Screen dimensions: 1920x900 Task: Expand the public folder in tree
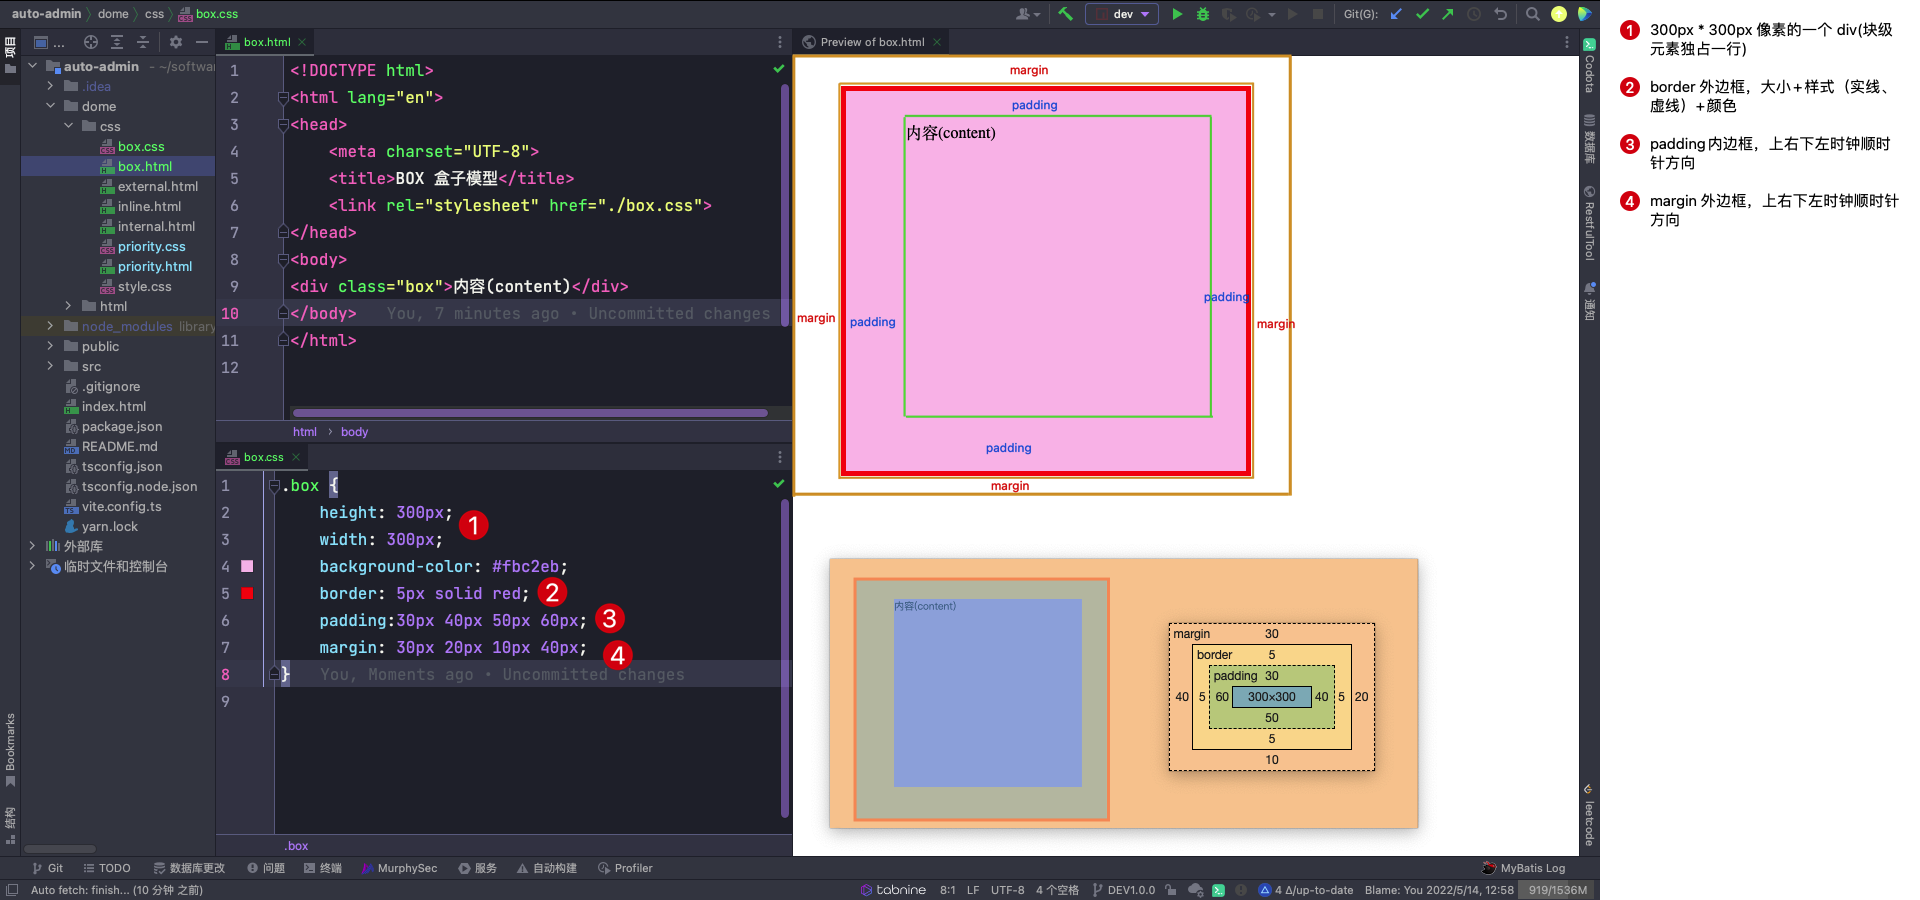(x=50, y=346)
